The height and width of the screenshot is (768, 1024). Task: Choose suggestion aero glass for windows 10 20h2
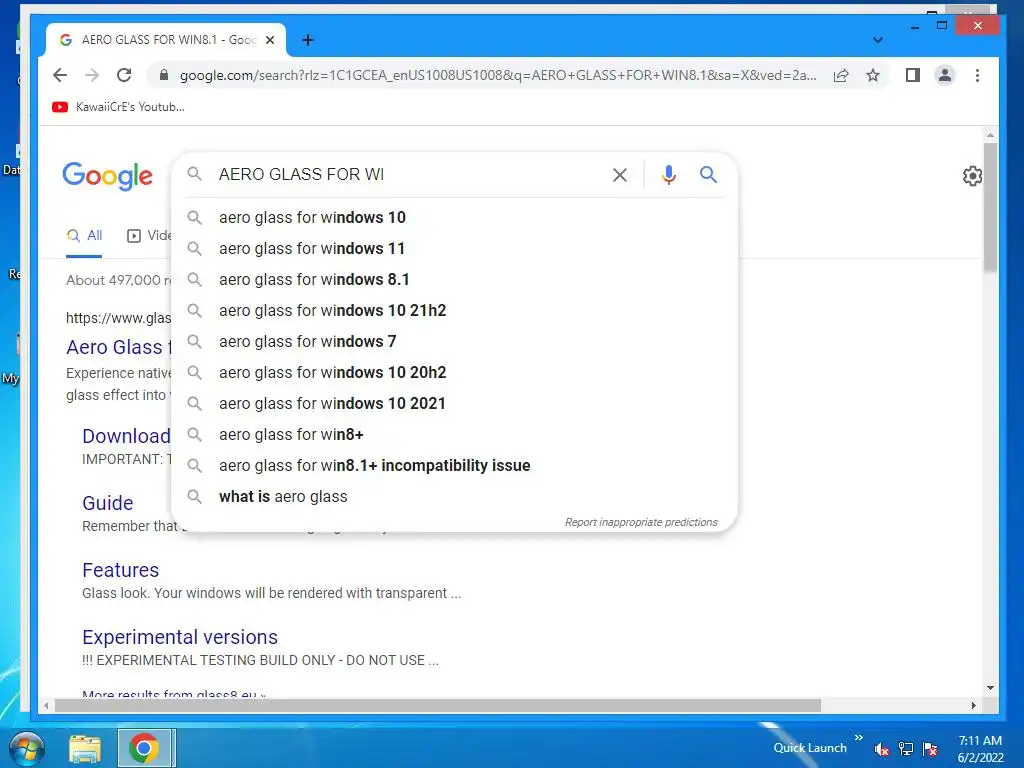[455, 372]
